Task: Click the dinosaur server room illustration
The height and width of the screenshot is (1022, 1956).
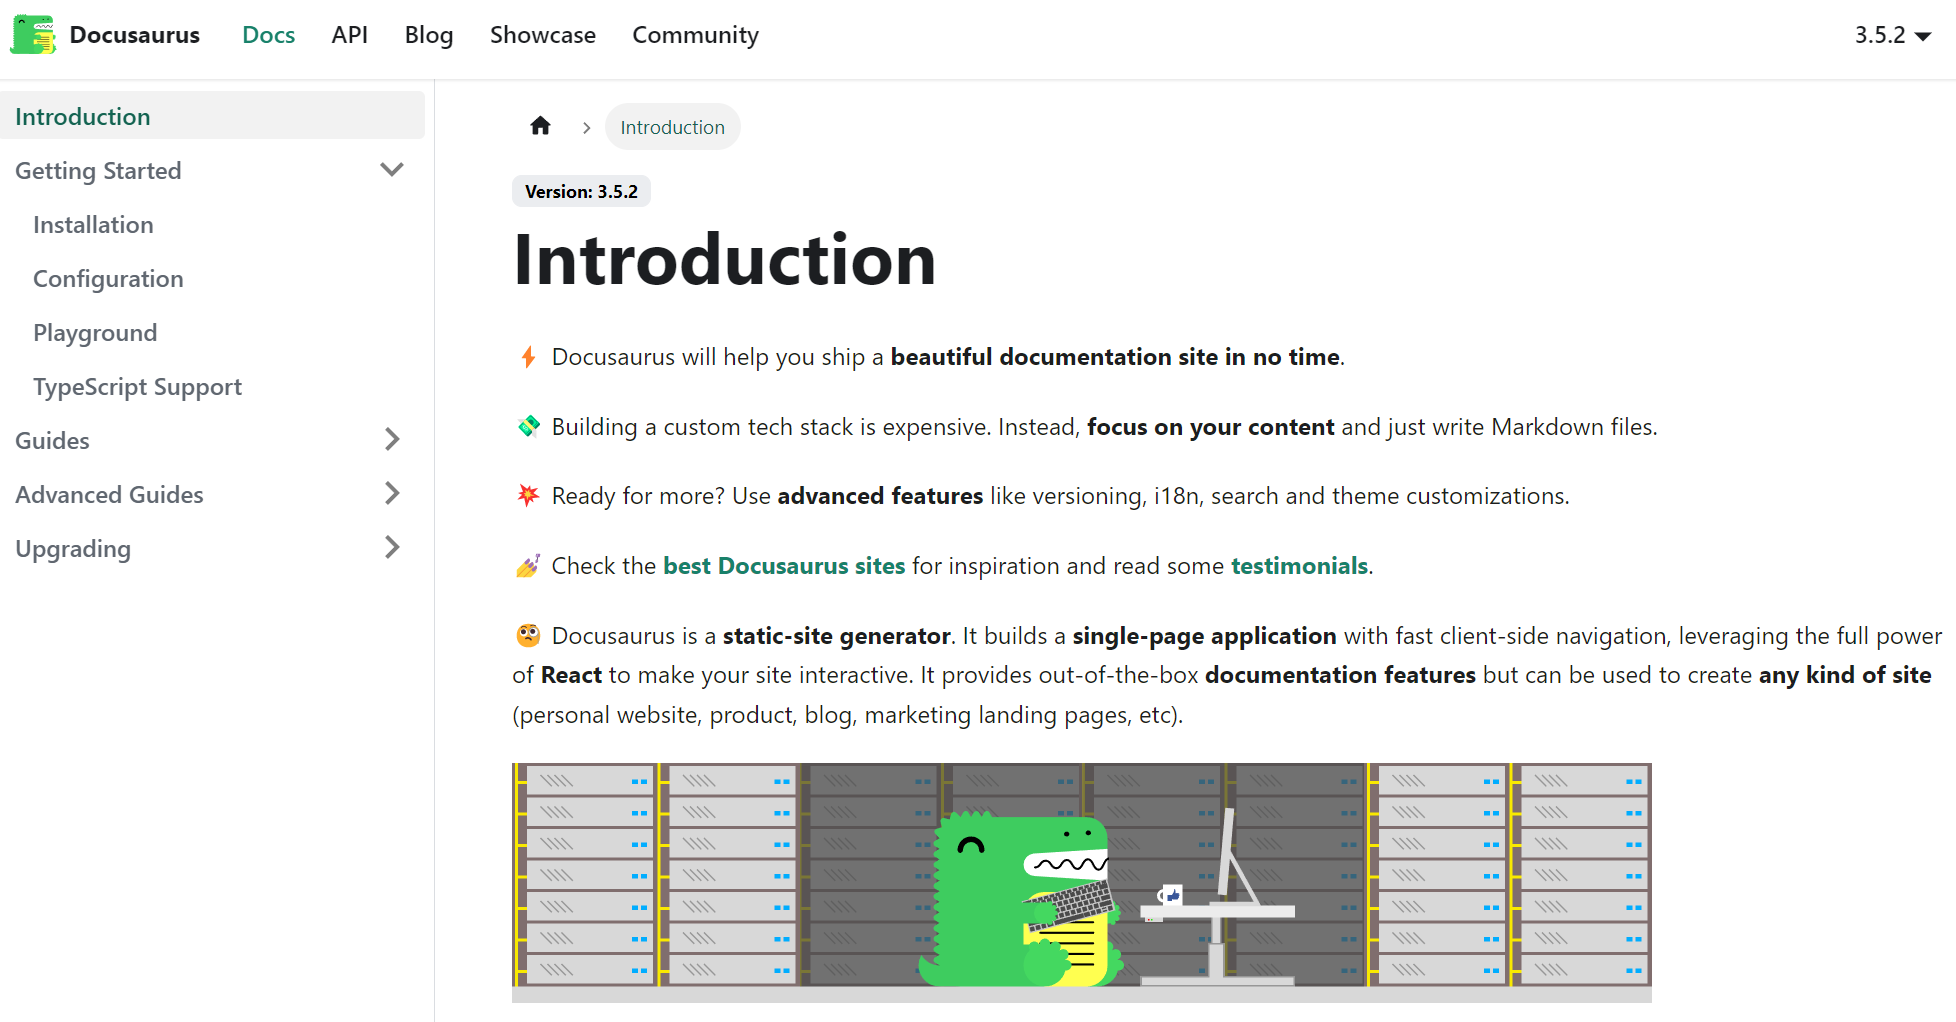Action: [1082, 883]
